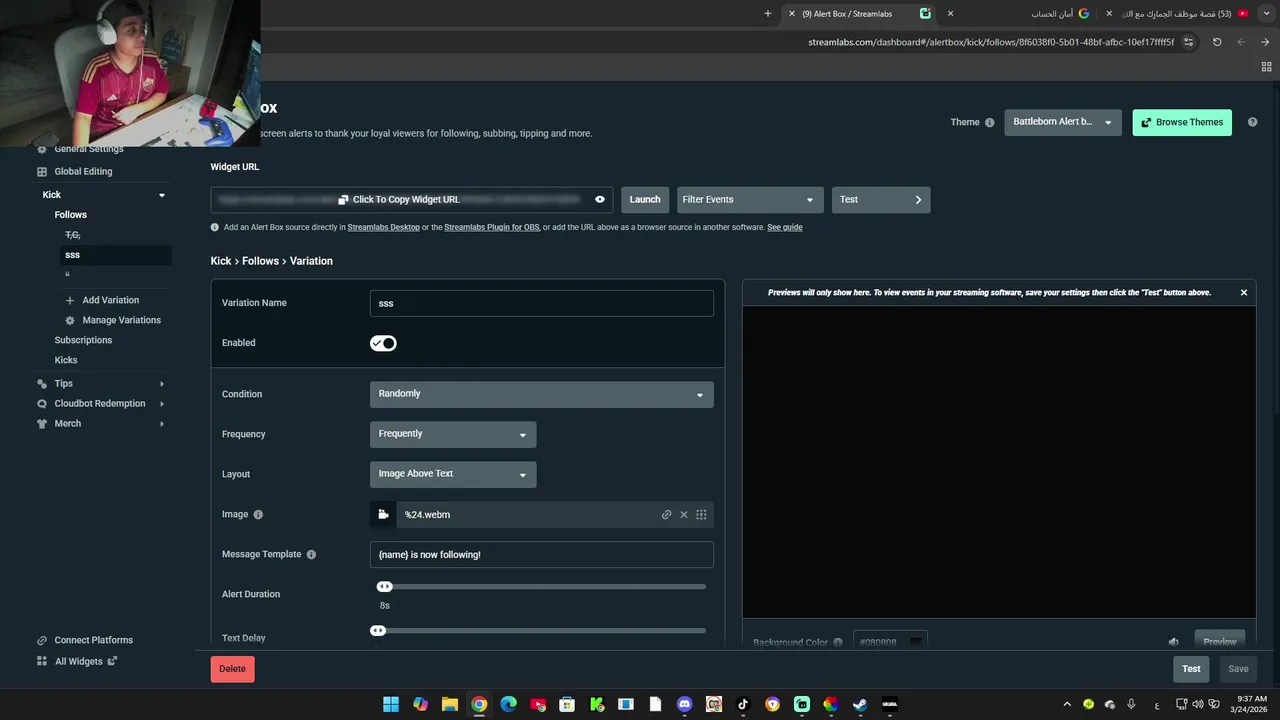
Task: Open the help question mark icon
Action: point(1252,122)
